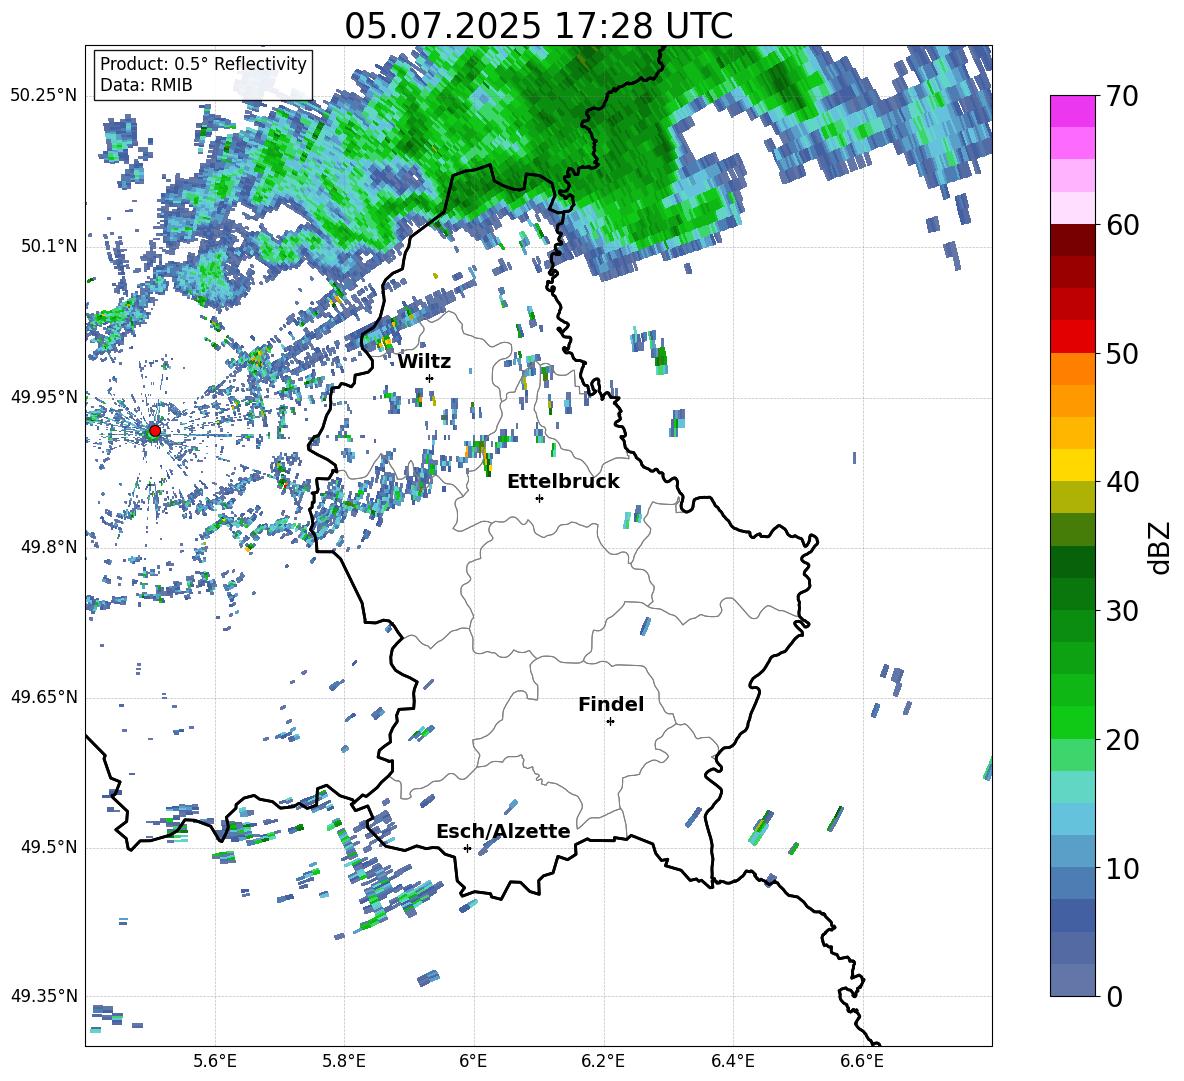Click the 5.6°E longitude label

click(x=215, y=1061)
